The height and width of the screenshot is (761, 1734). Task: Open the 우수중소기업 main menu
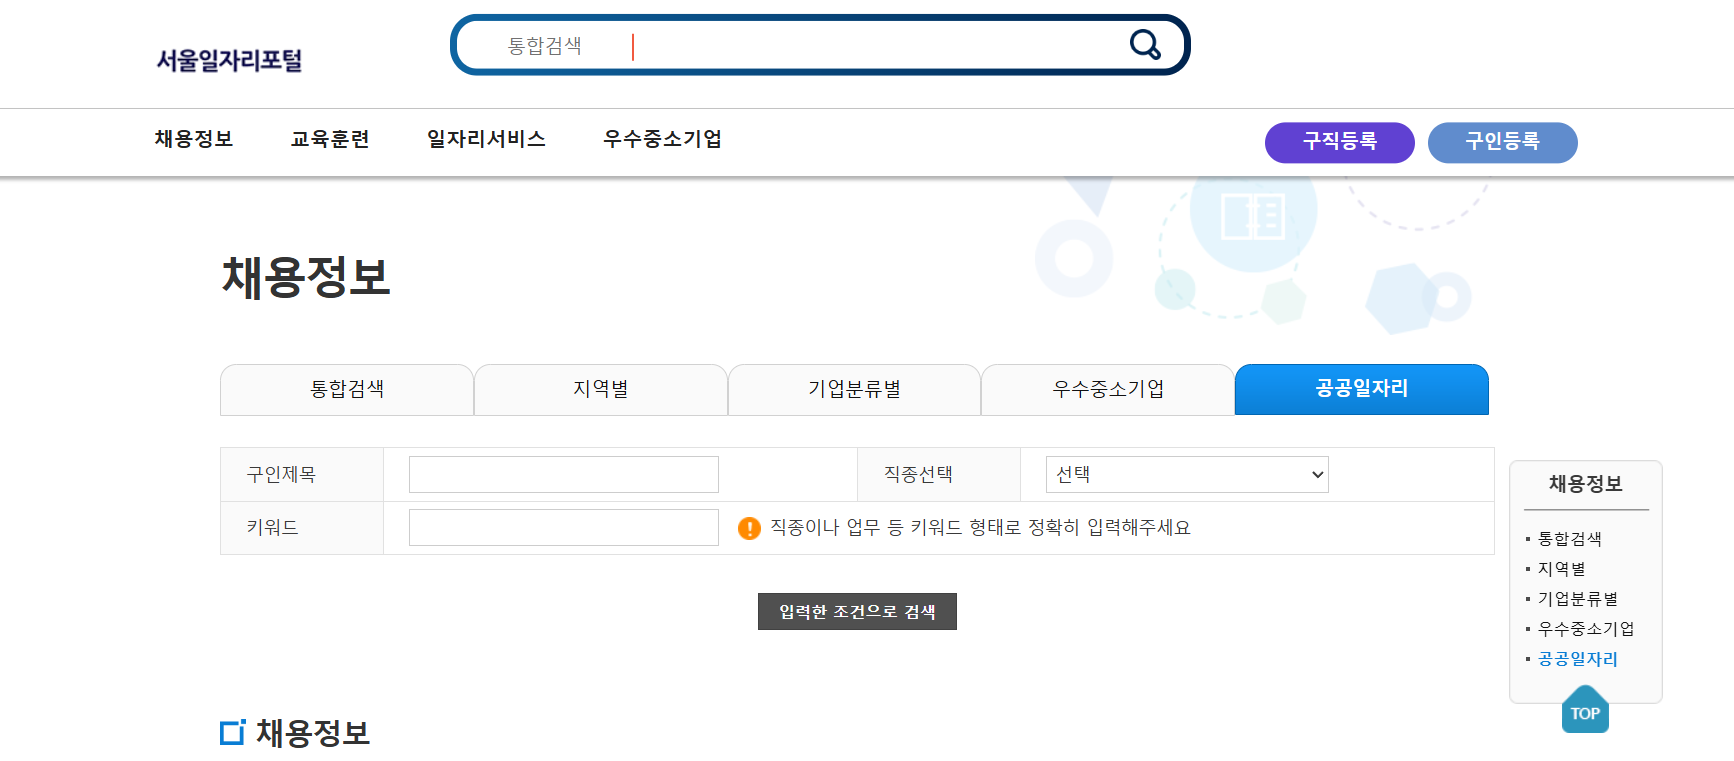click(x=662, y=139)
